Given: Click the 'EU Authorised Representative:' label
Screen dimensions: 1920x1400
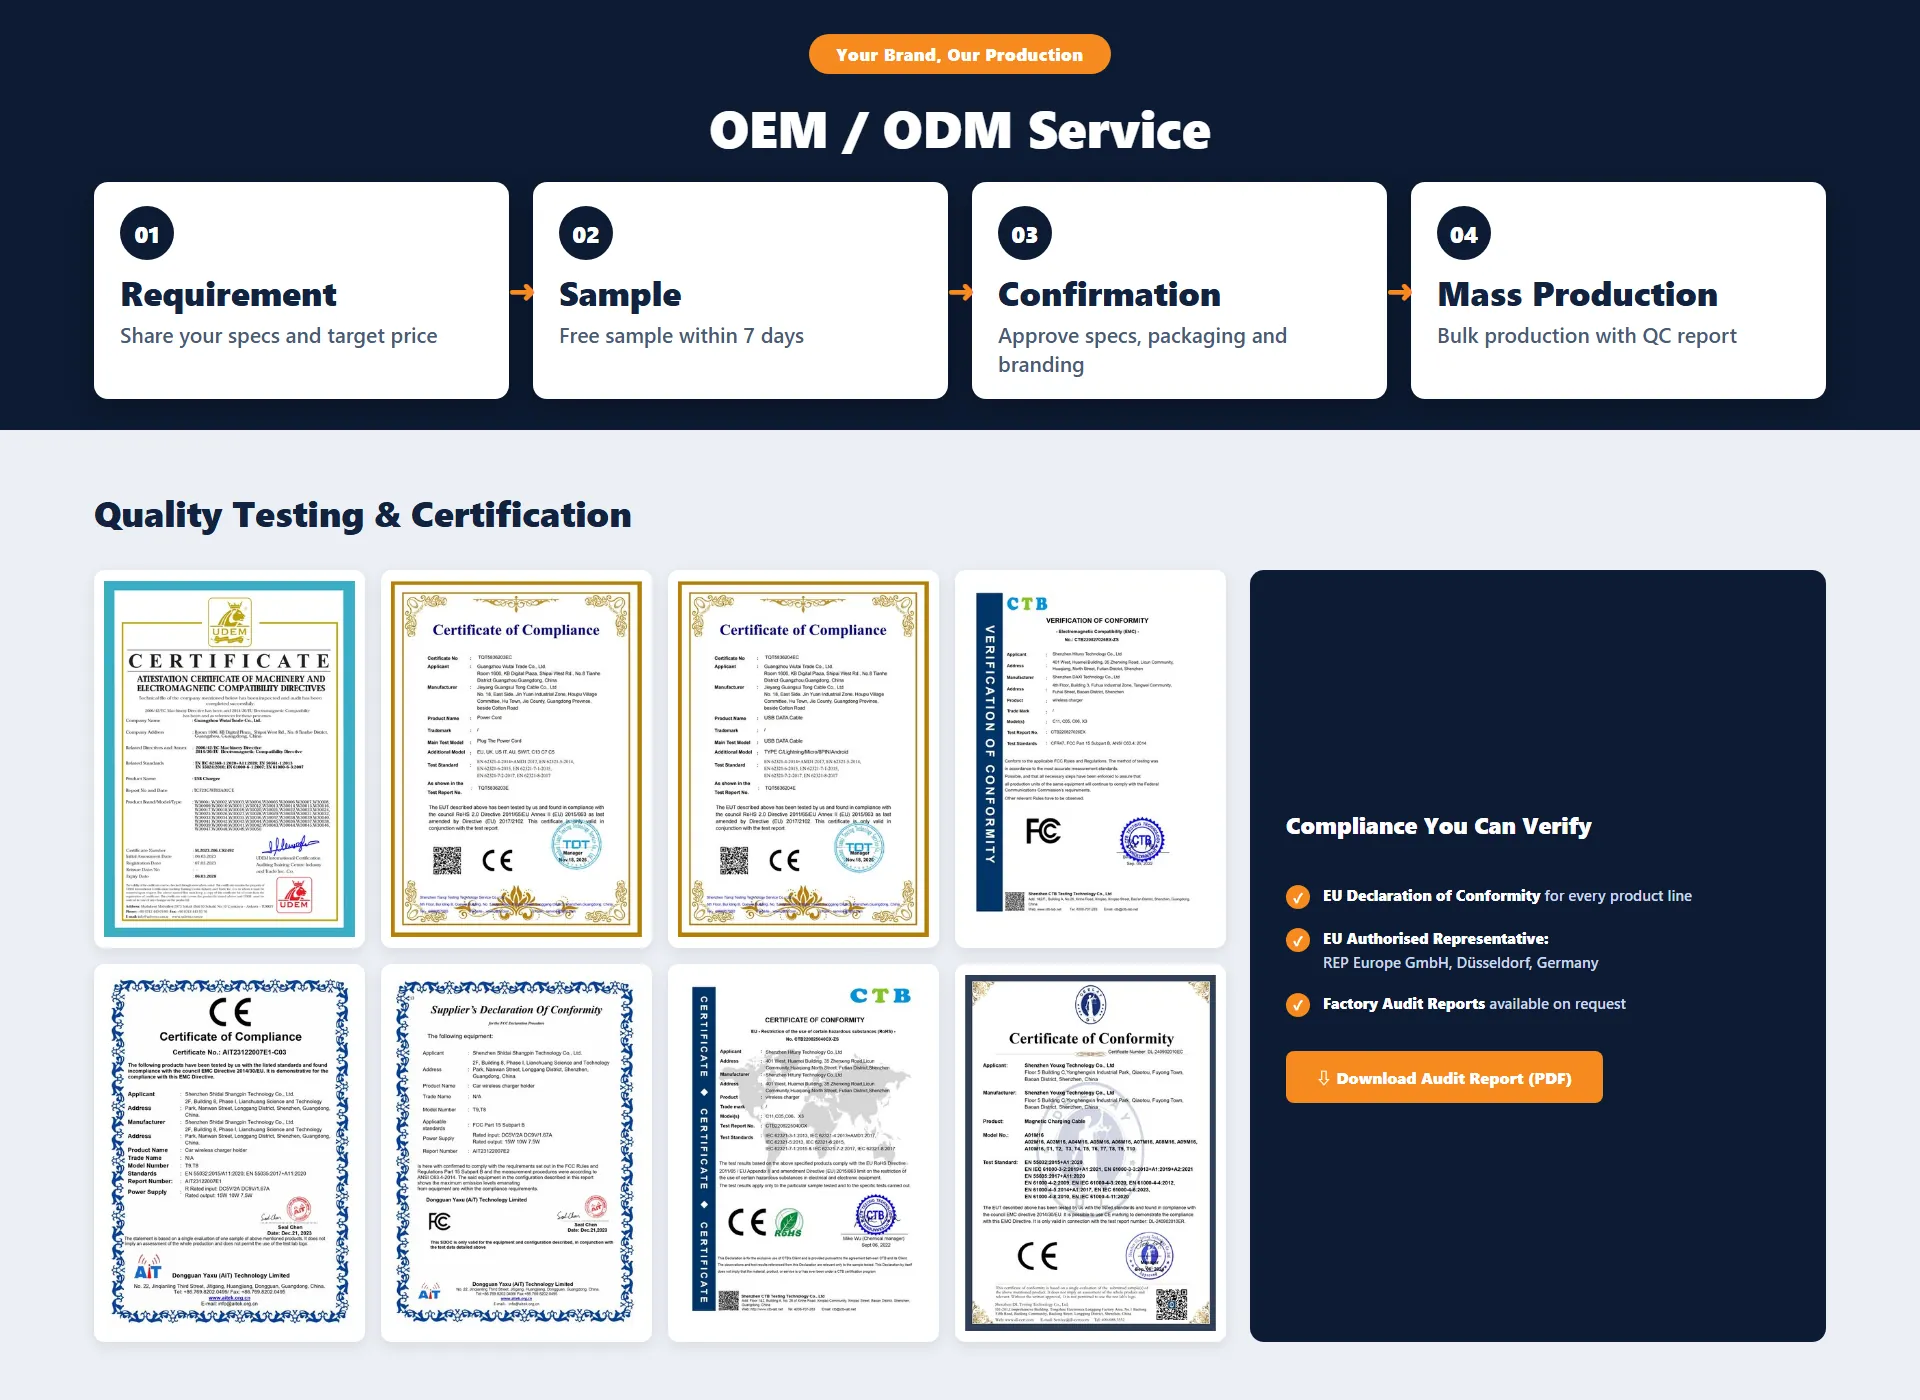Looking at the screenshot, I should 1435,939.
